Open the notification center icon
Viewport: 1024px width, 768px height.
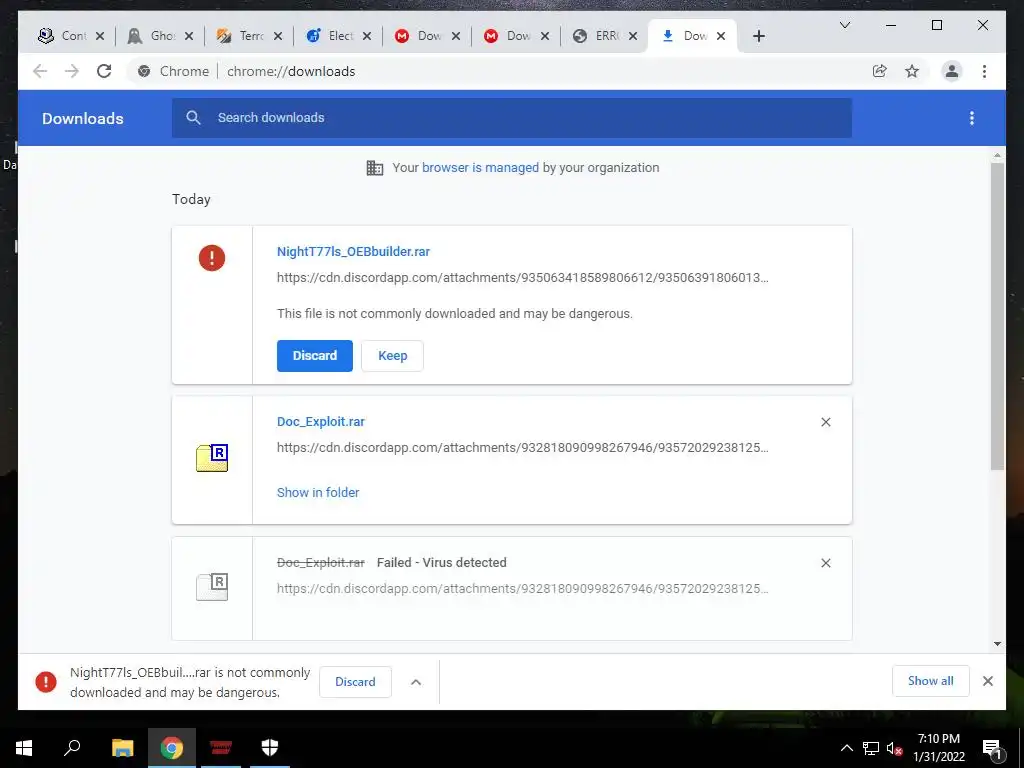[992, 748]
